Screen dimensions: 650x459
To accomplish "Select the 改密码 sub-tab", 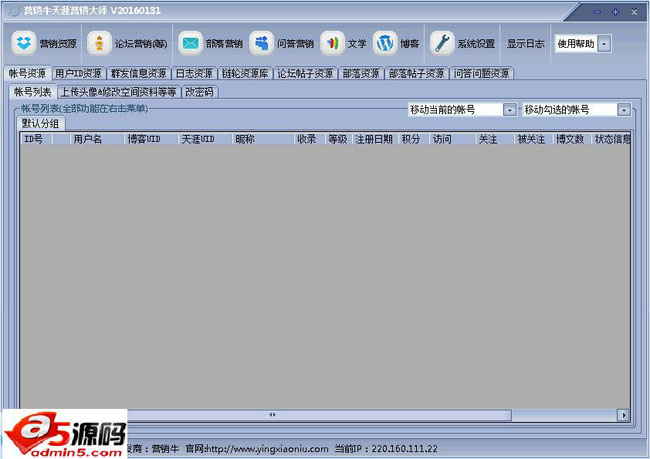I will pos(199,92).
